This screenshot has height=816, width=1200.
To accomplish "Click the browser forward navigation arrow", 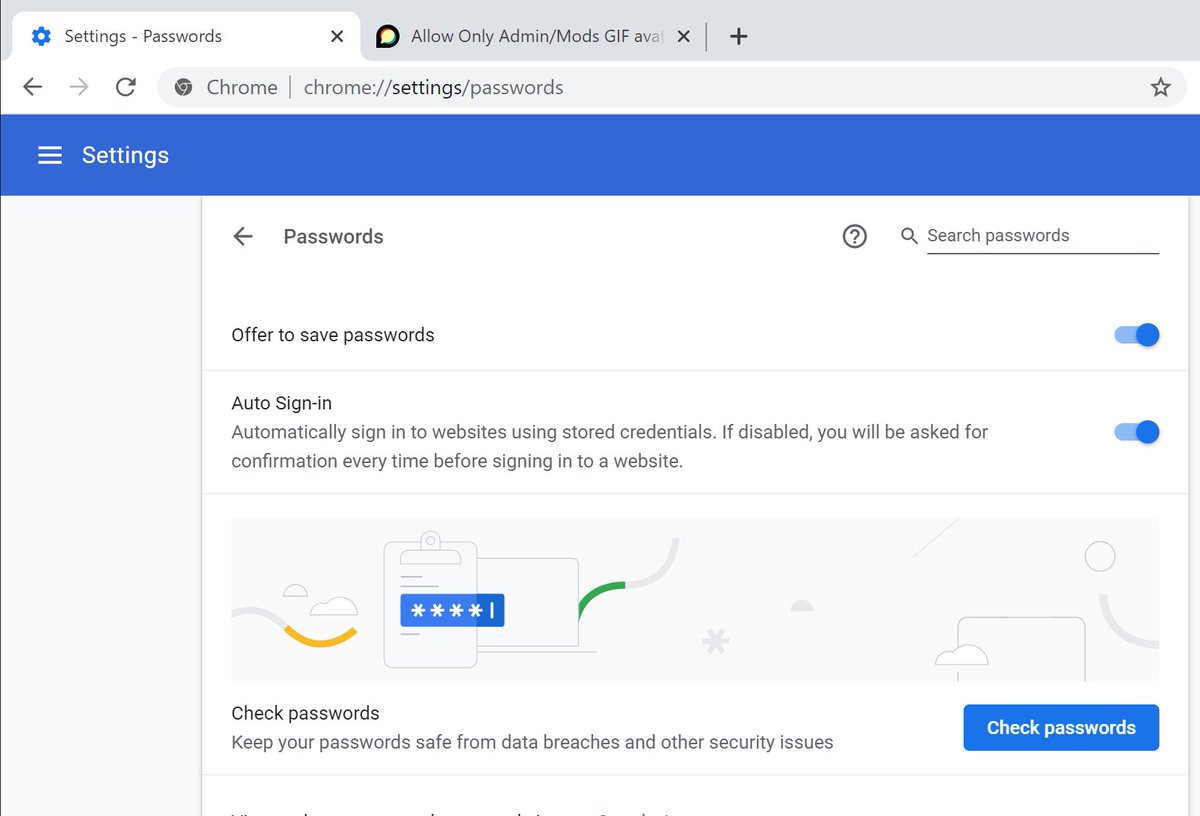I will pos(79,88).
